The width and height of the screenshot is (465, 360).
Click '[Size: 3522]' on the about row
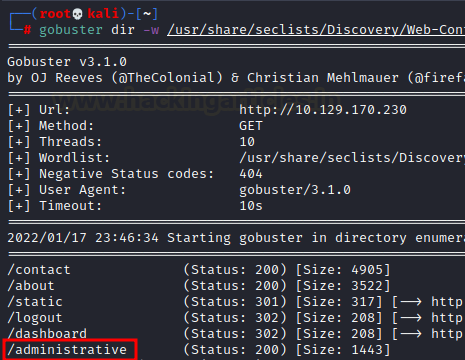pyautogui.click(x=343, y=286)
